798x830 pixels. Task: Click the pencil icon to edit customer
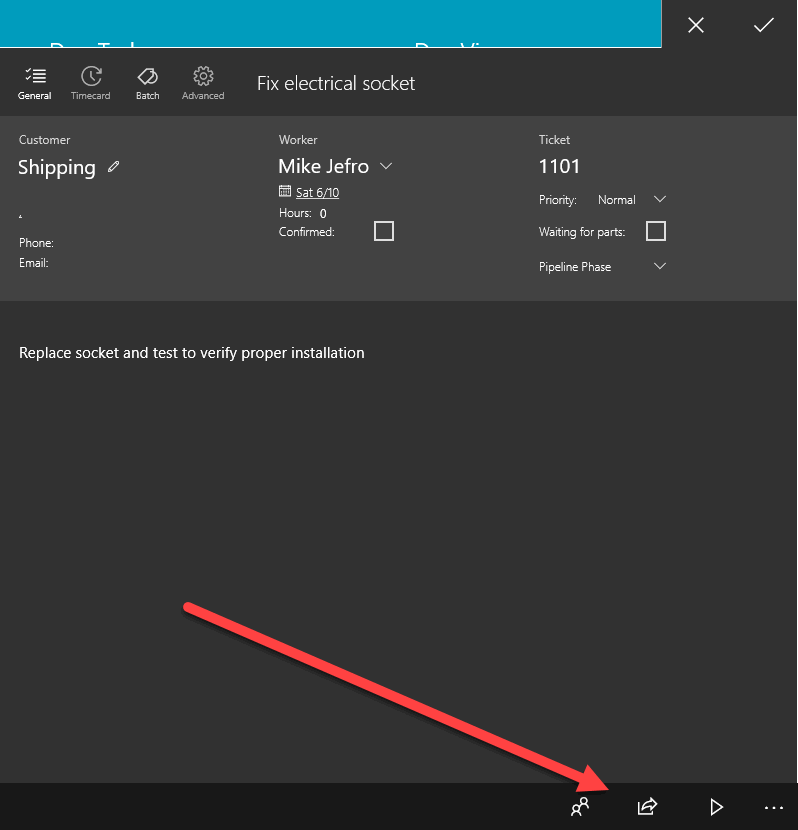pyautogui.click(x=114, y=167)
